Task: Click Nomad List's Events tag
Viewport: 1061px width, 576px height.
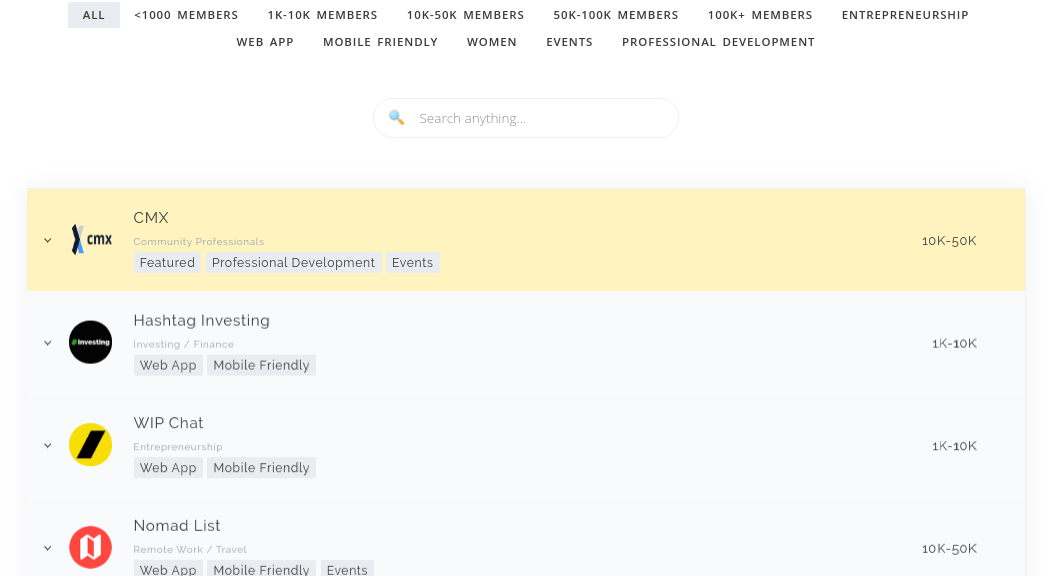Action: coord(347,569)
